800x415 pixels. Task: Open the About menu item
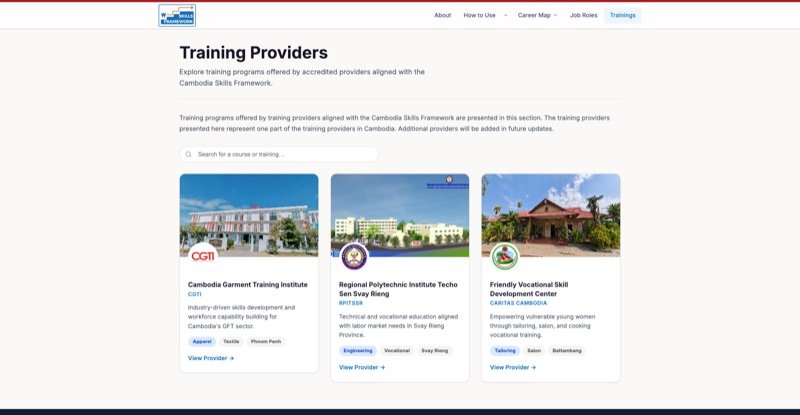442,15
